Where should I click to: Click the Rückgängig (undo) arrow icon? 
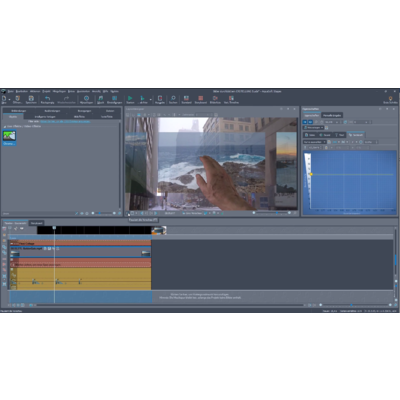[x=47, y=98]
